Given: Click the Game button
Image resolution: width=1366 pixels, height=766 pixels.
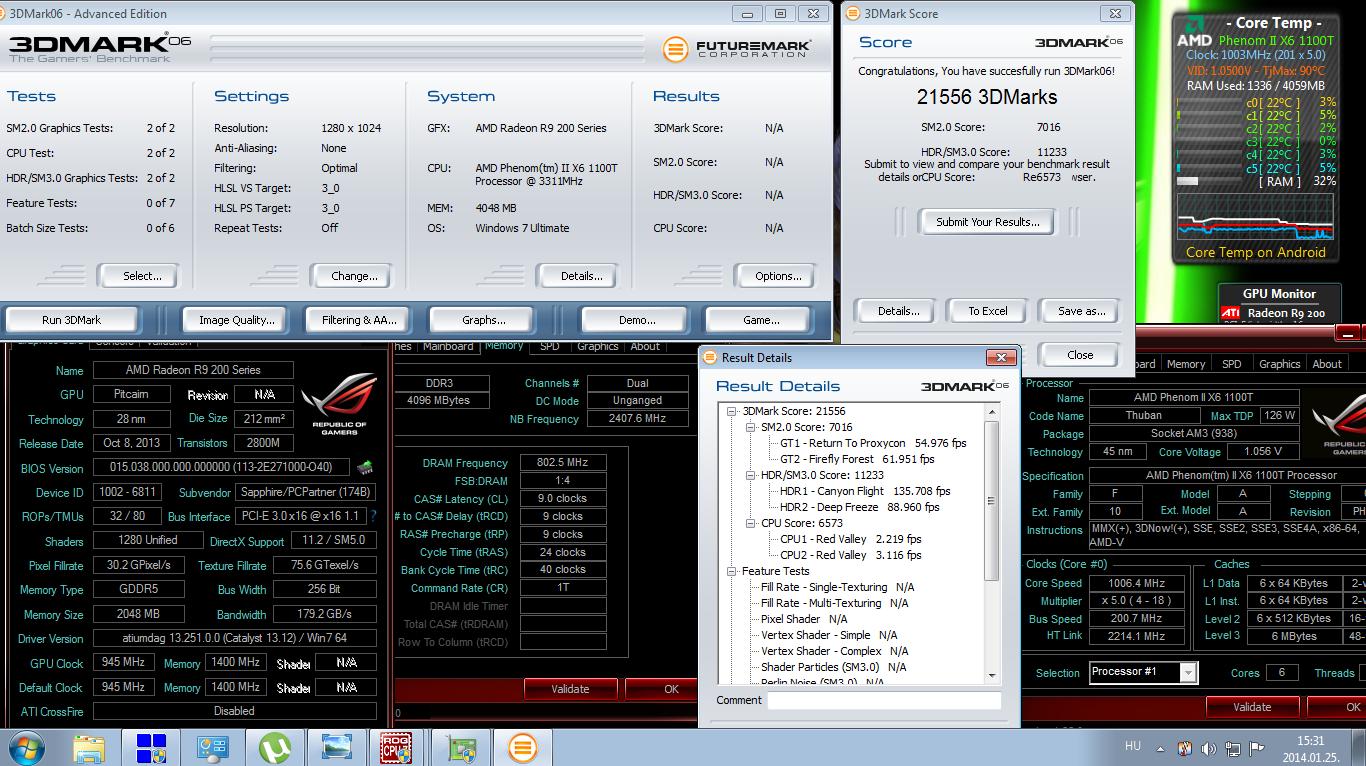Looking at the screenshot, I should pos(760,320).
